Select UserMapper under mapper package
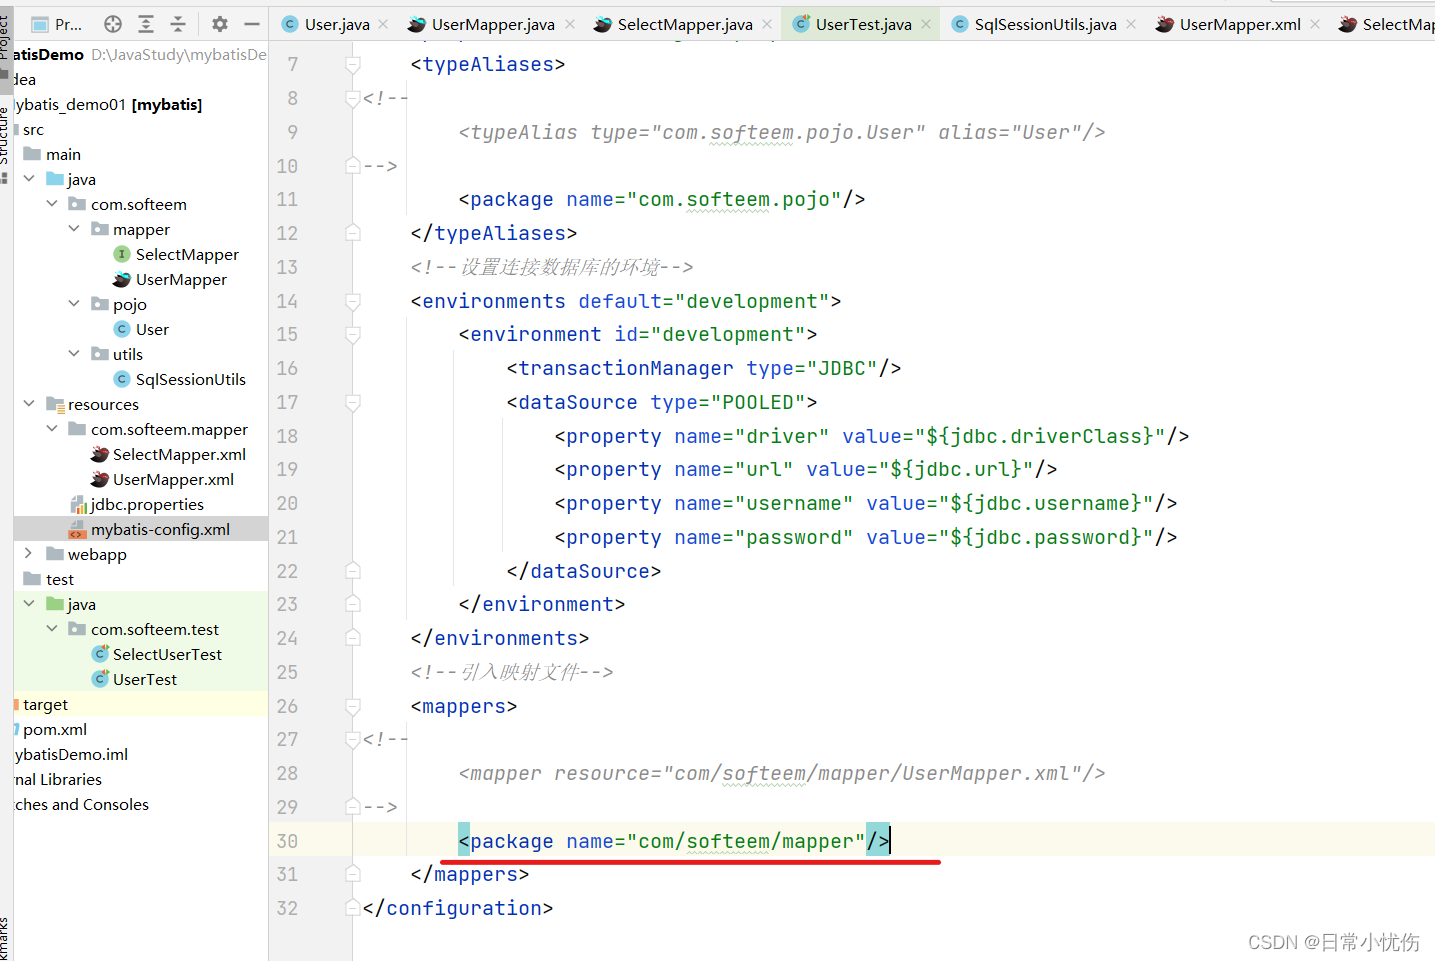1435x961 pixels. (181, 279)
